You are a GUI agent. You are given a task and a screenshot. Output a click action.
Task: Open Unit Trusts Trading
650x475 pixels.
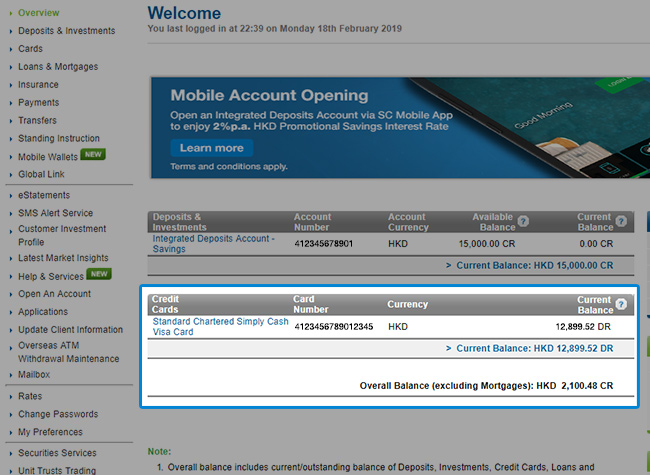57,470
